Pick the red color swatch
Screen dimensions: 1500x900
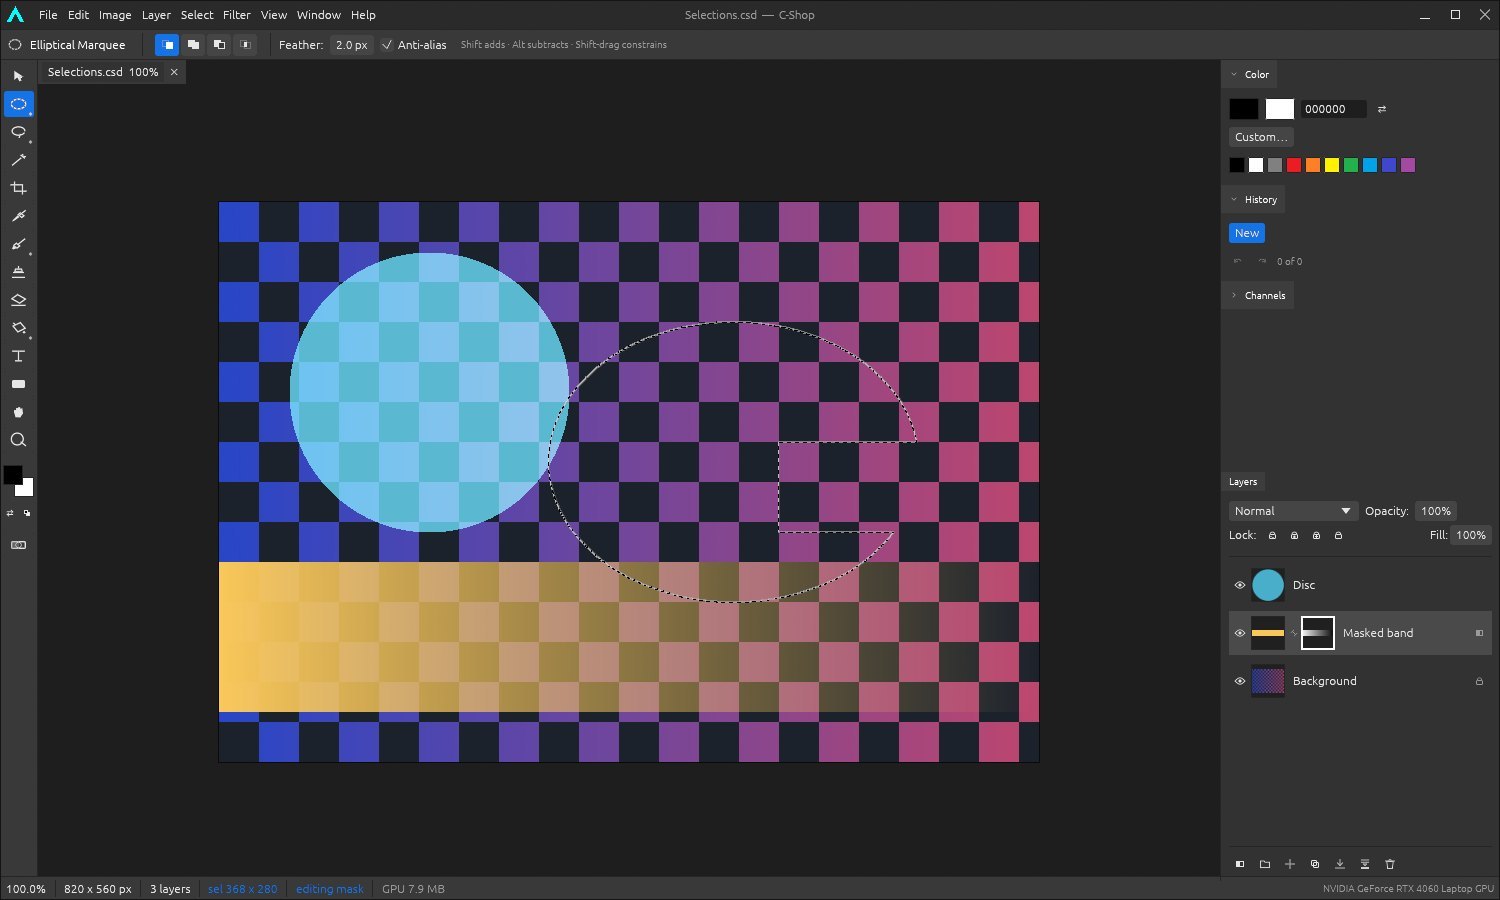pyautogui.click(x=1294, y=165)
